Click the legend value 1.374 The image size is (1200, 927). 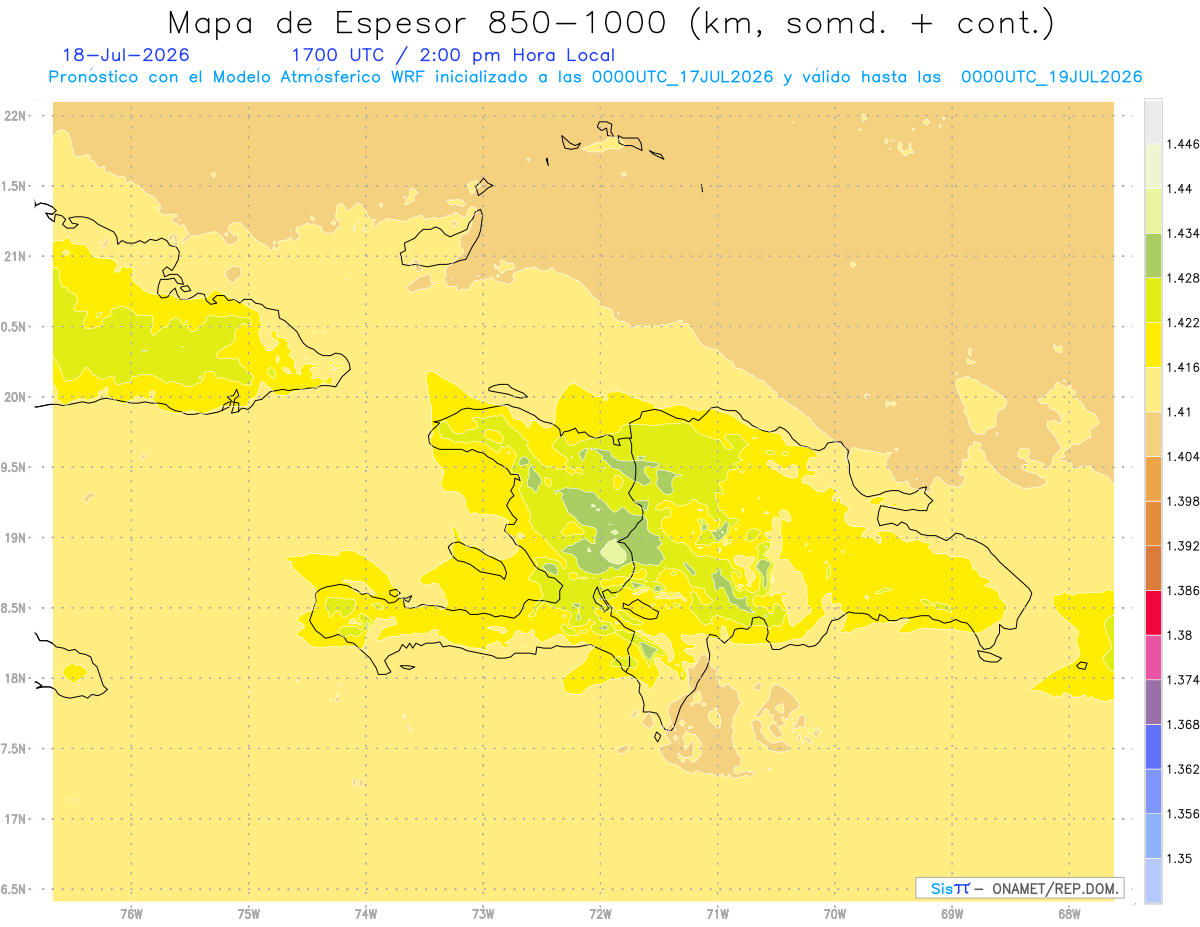1182,679
